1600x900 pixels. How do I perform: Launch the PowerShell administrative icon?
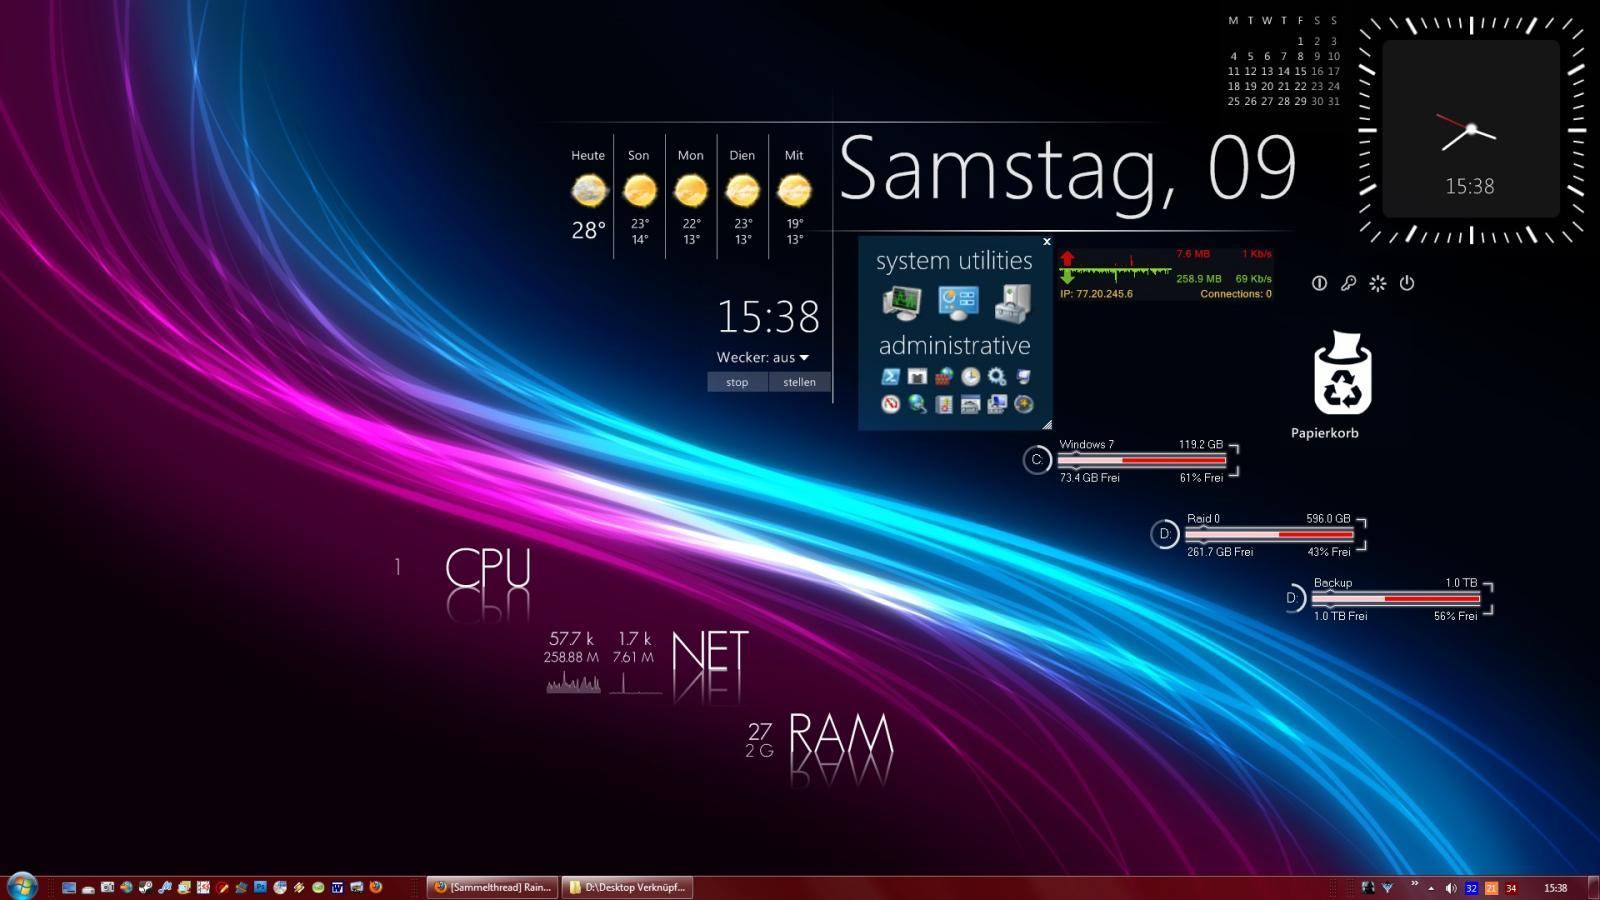(x=890, y=377)
